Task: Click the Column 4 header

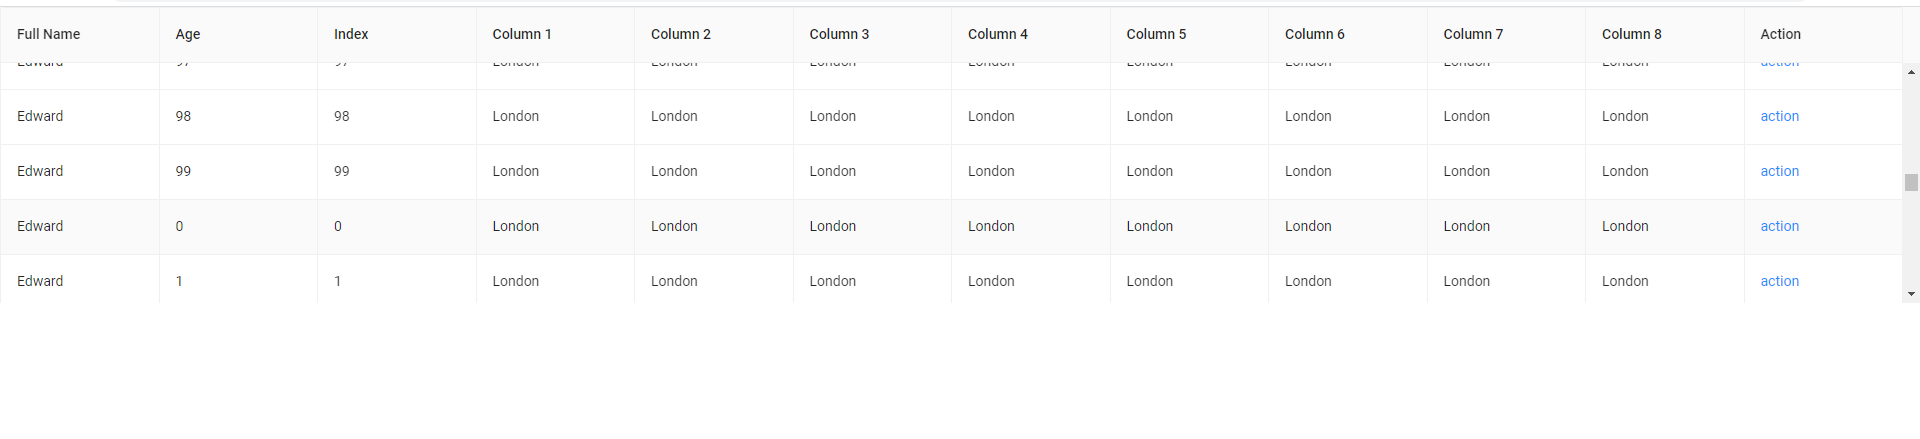Action: 997,34
